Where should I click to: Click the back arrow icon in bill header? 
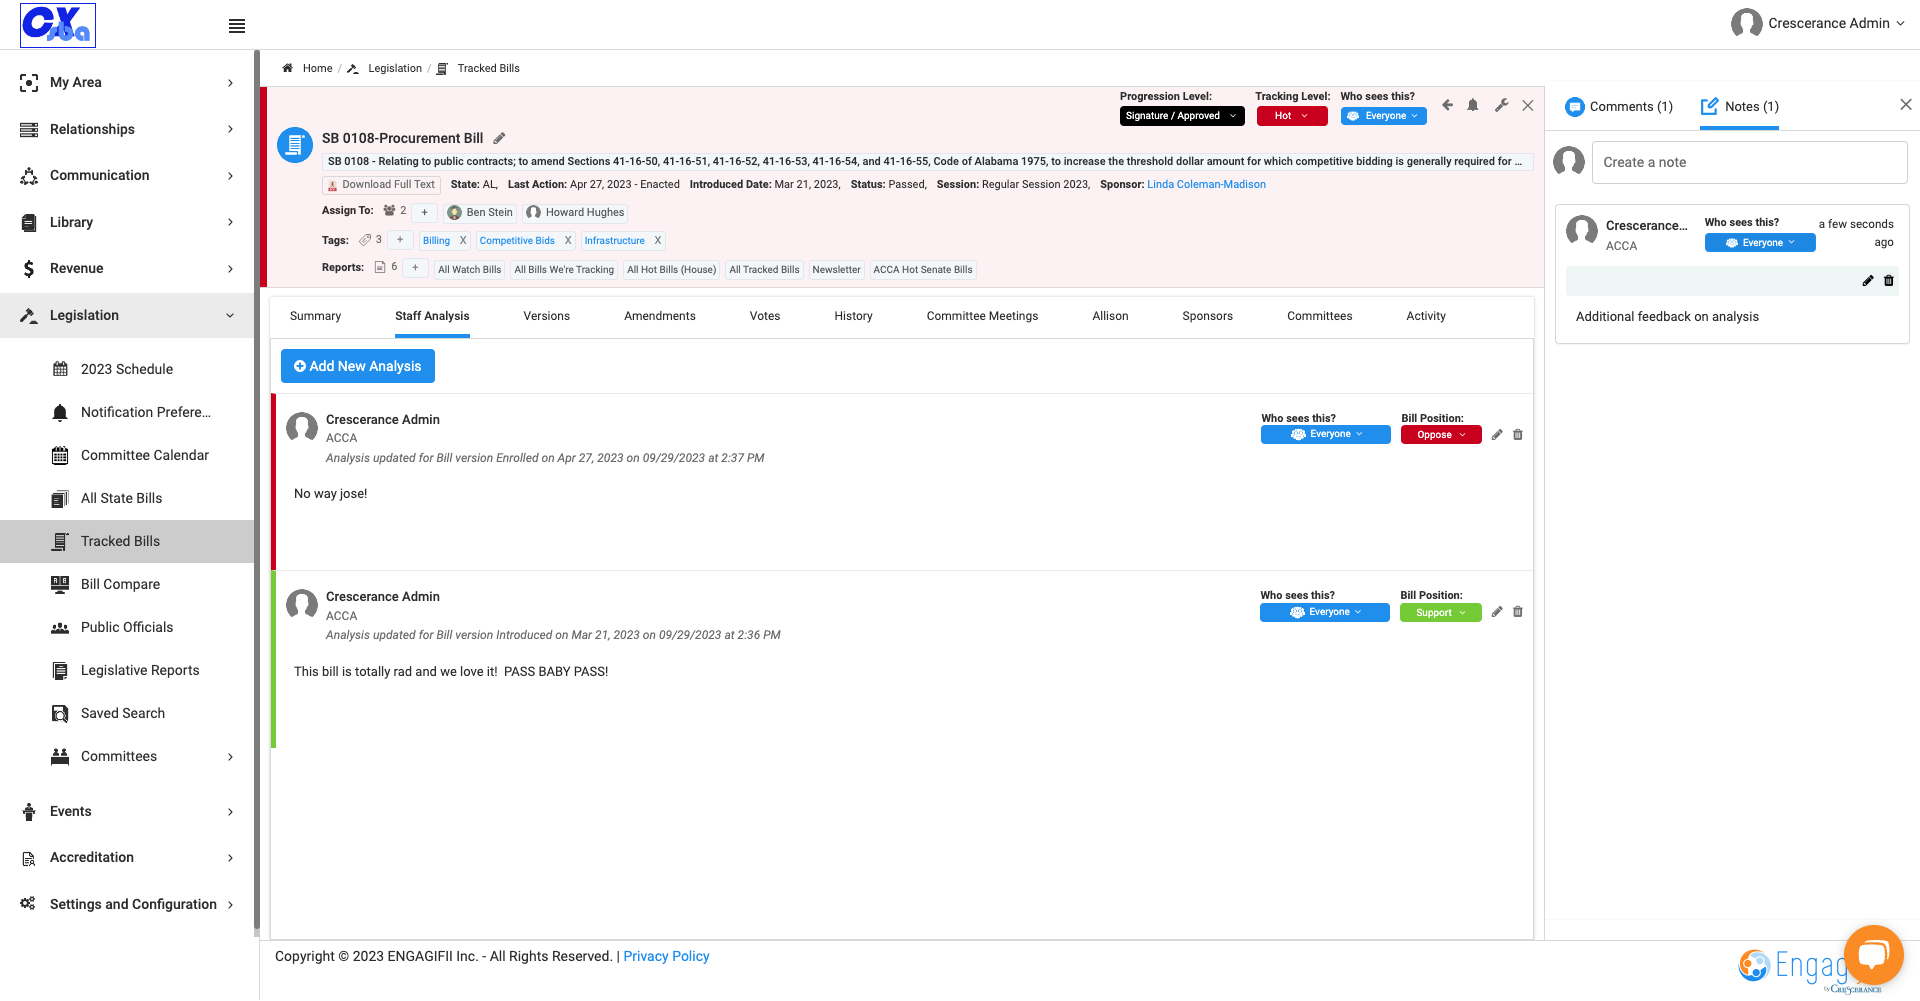click(x=1447, y=105)
